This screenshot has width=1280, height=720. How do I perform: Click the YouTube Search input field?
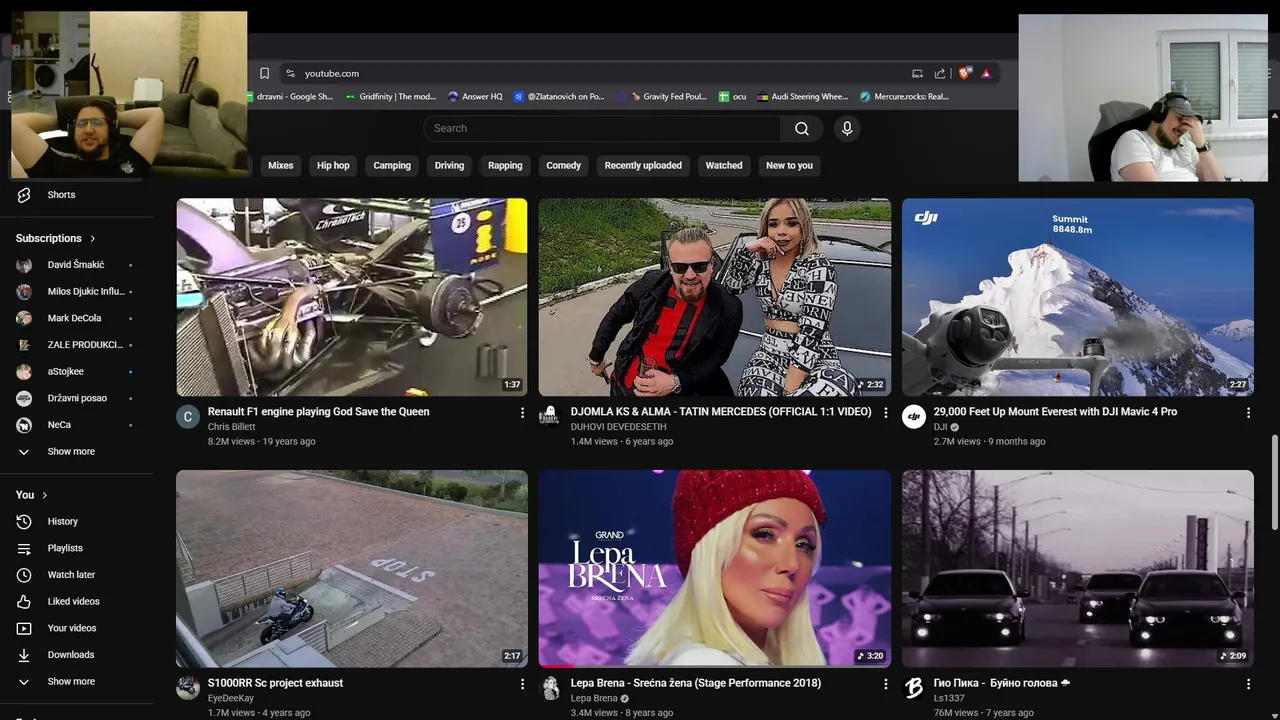(x=602, y=128)
